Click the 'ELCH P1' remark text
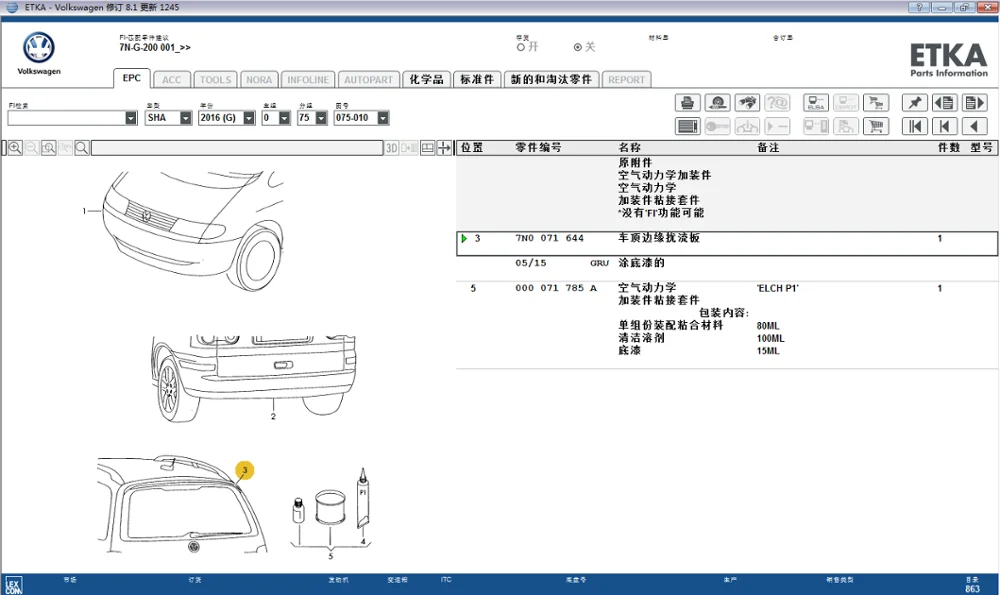The height and width of the screenshot is (595, 1000). (777, 288)
